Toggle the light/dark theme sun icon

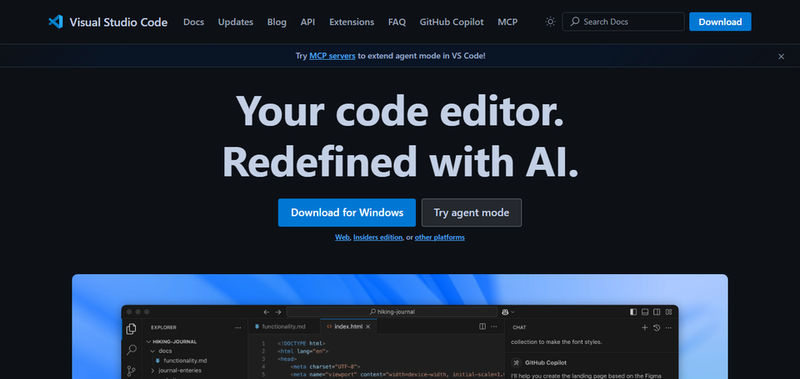pyautogui.click(x=550, y=22)
